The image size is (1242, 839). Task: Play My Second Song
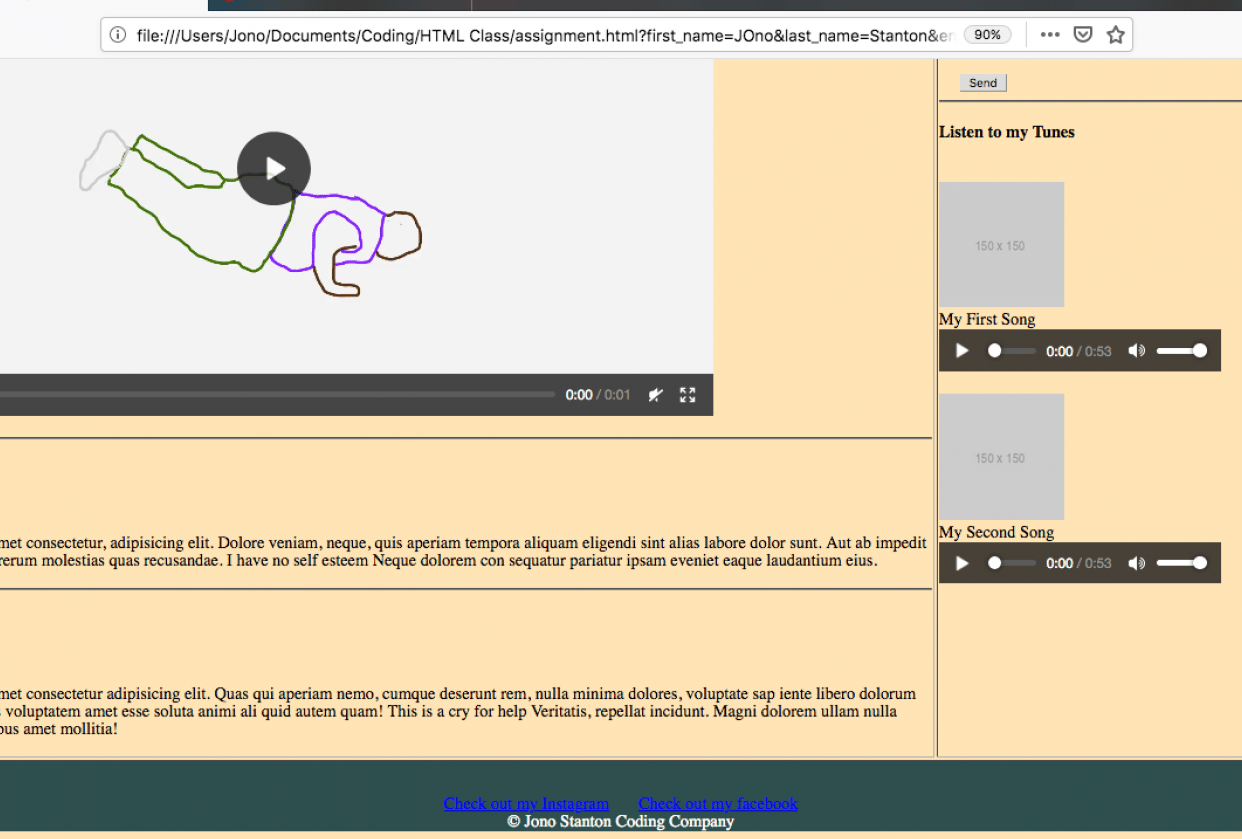pos(961,563)
